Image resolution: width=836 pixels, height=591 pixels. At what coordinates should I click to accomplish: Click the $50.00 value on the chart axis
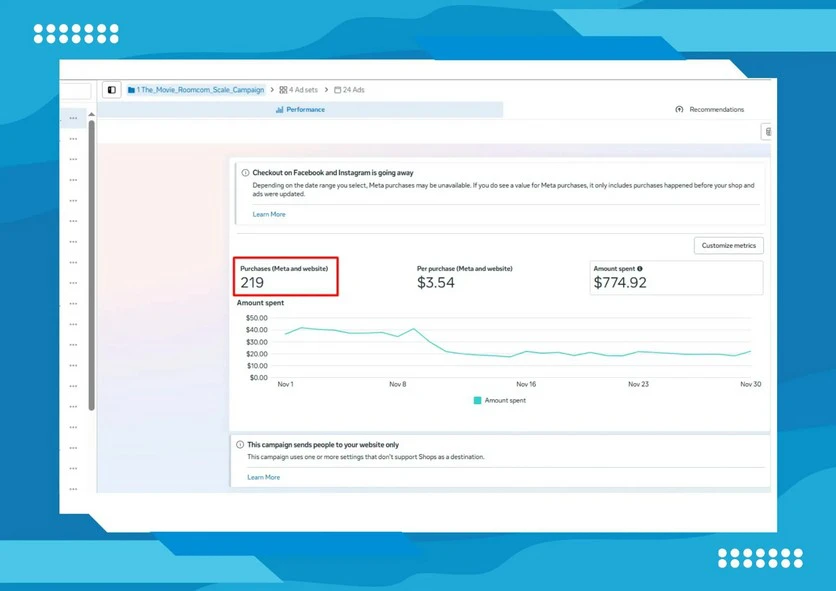tap(256, 318)
